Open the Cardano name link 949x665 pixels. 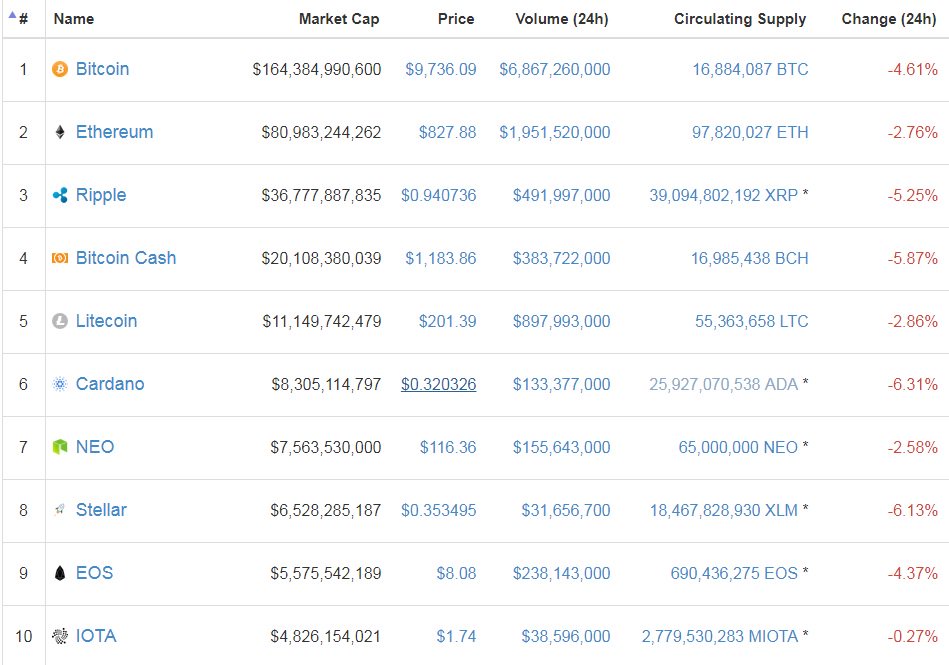coord(110,384)
